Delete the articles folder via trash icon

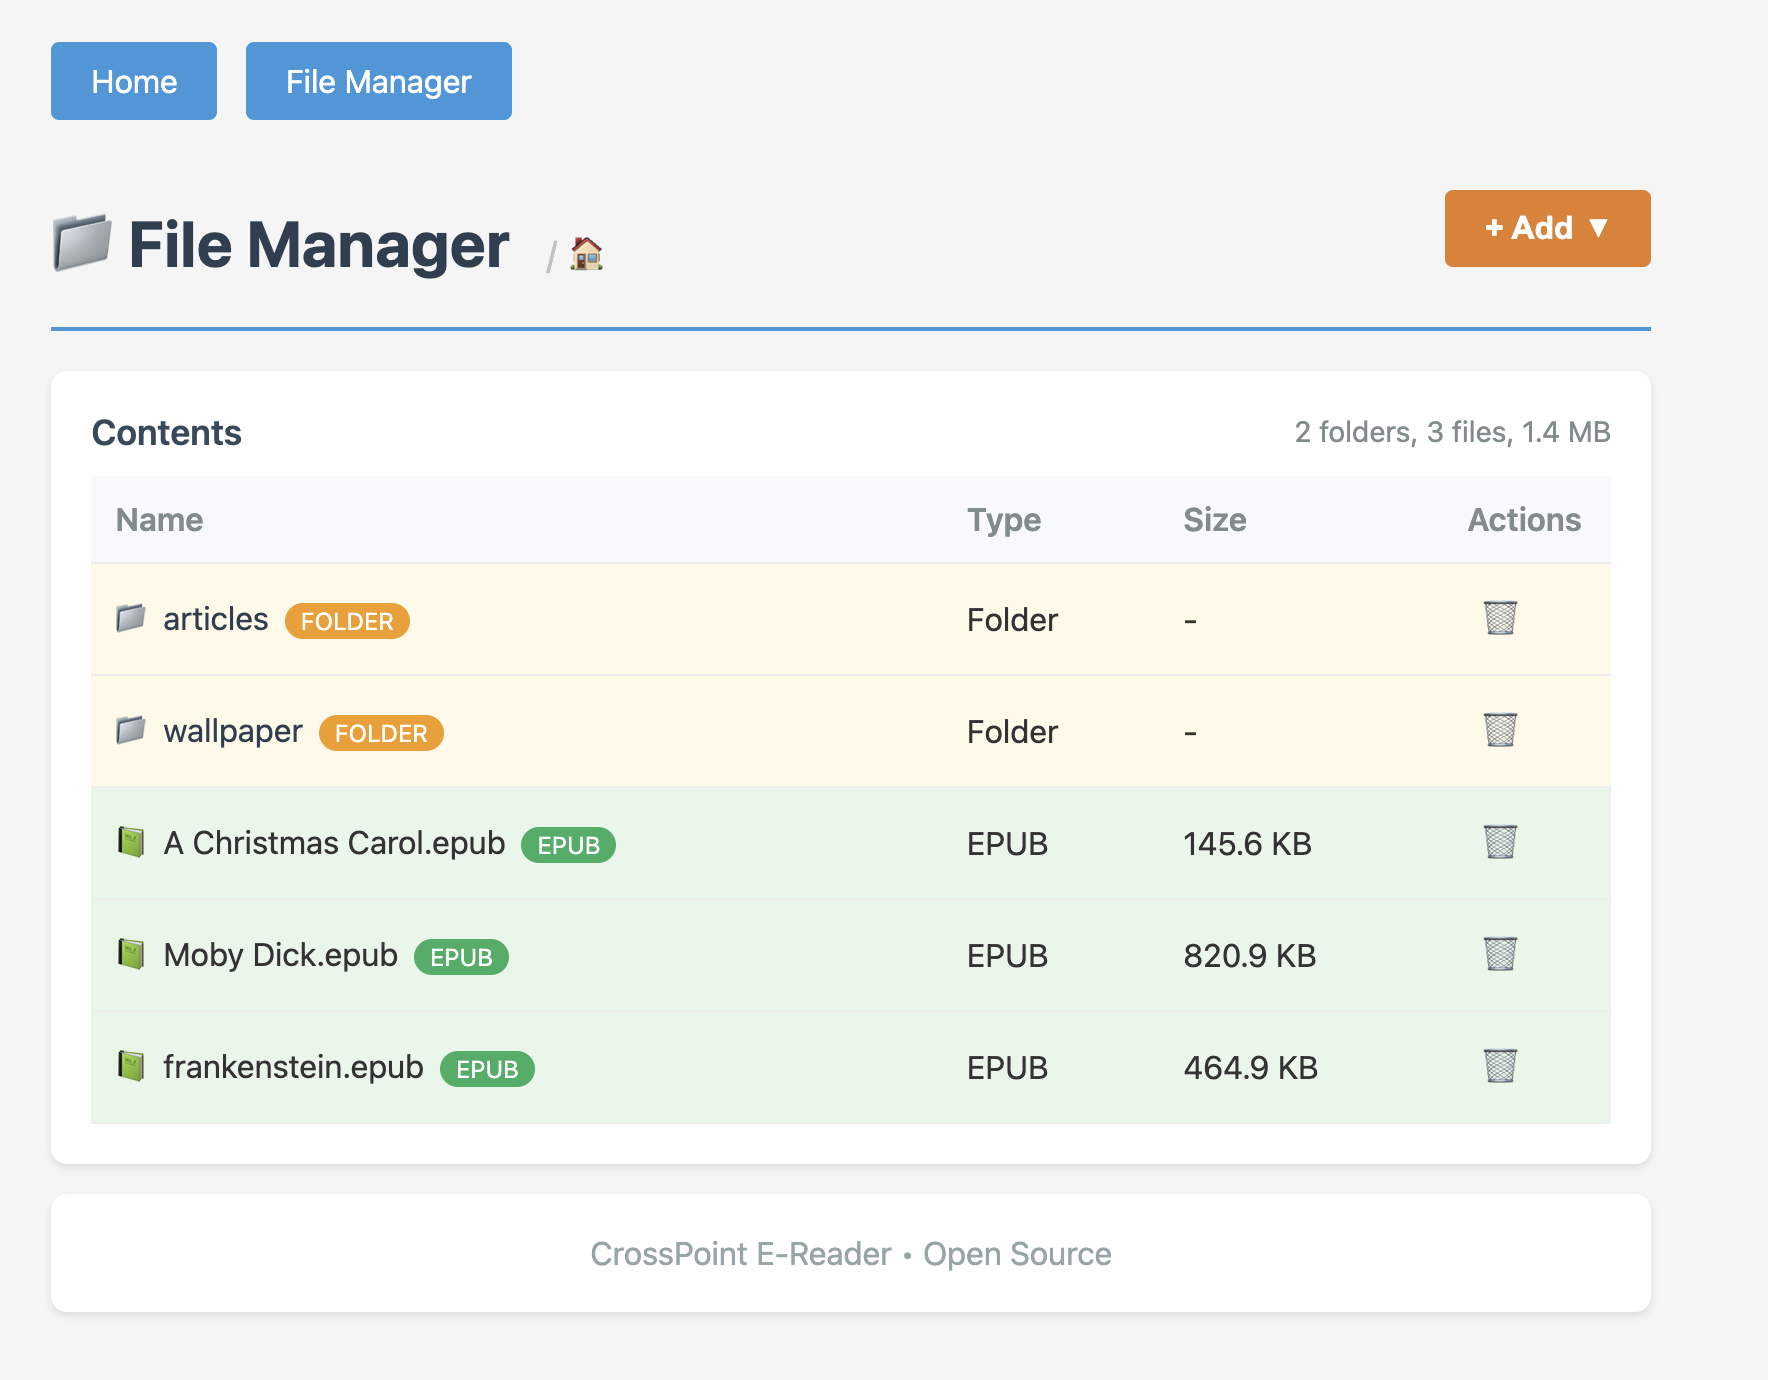[x=1499, y=619]
